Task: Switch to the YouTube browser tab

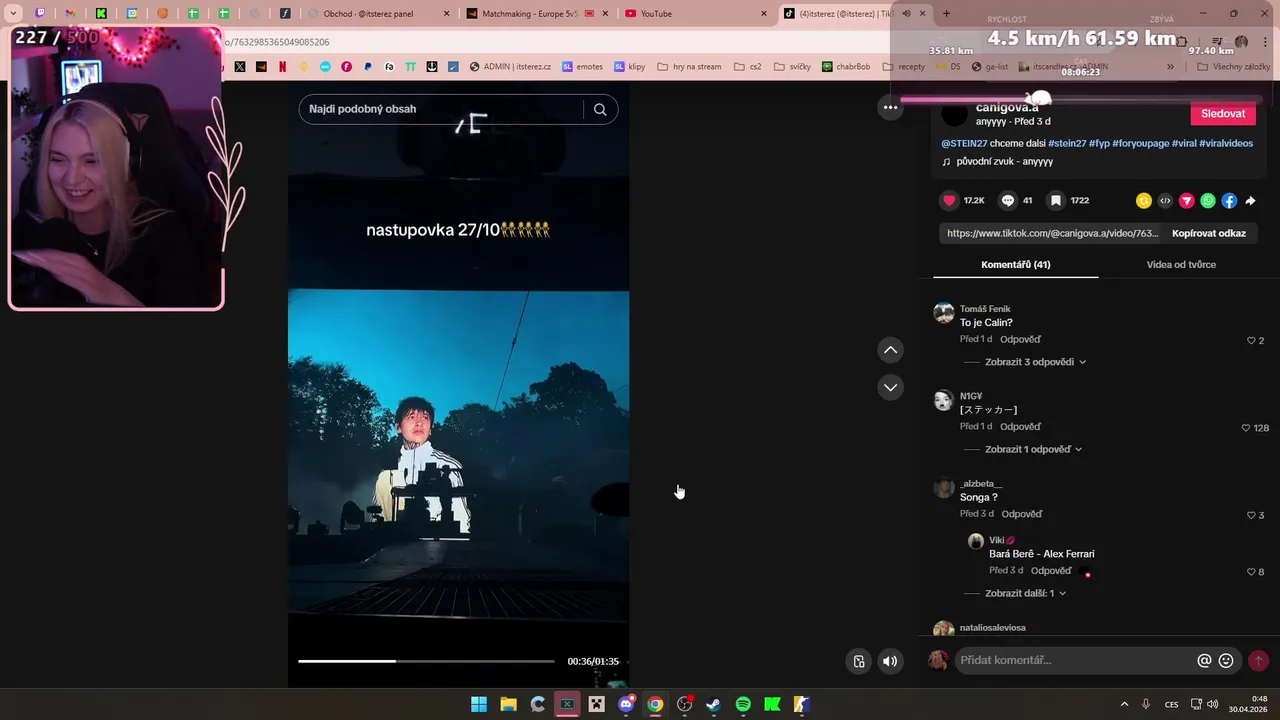Action: (695, 14)
